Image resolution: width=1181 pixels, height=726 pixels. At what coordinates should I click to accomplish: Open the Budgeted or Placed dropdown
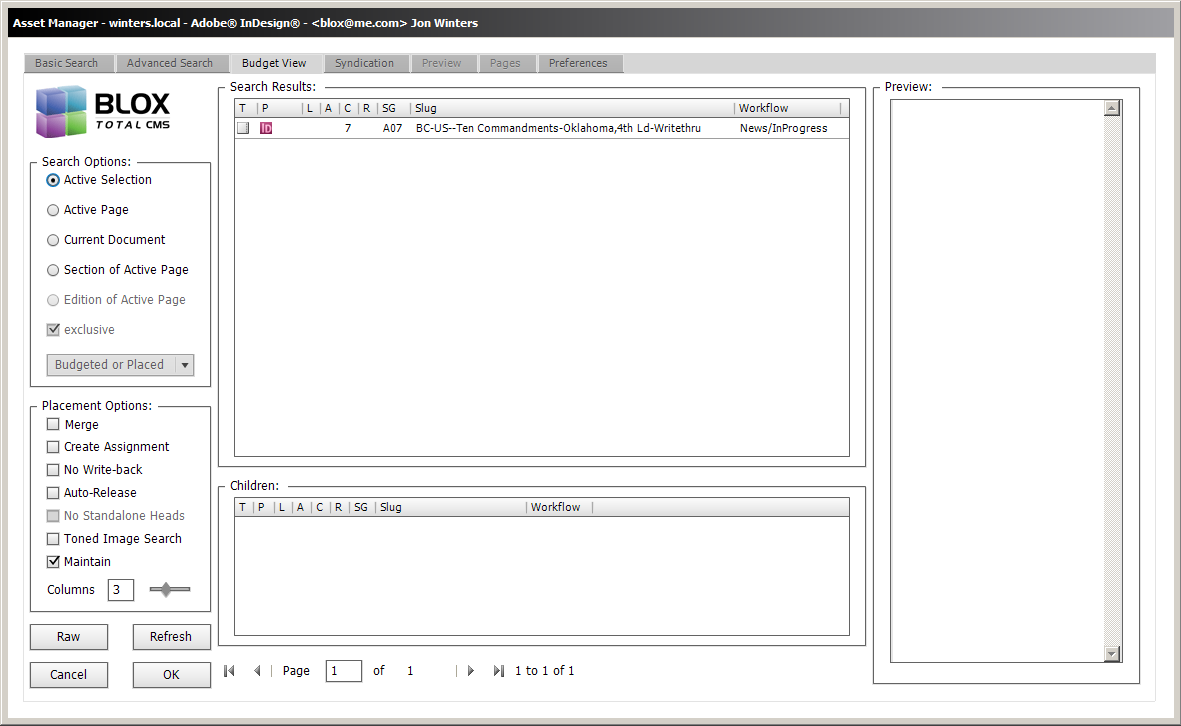(120, 365)
